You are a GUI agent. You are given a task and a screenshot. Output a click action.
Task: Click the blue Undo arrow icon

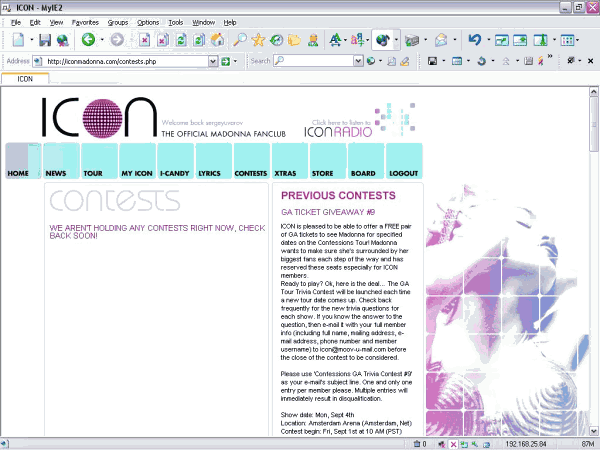pyautogui.click(x=475, y=39)
